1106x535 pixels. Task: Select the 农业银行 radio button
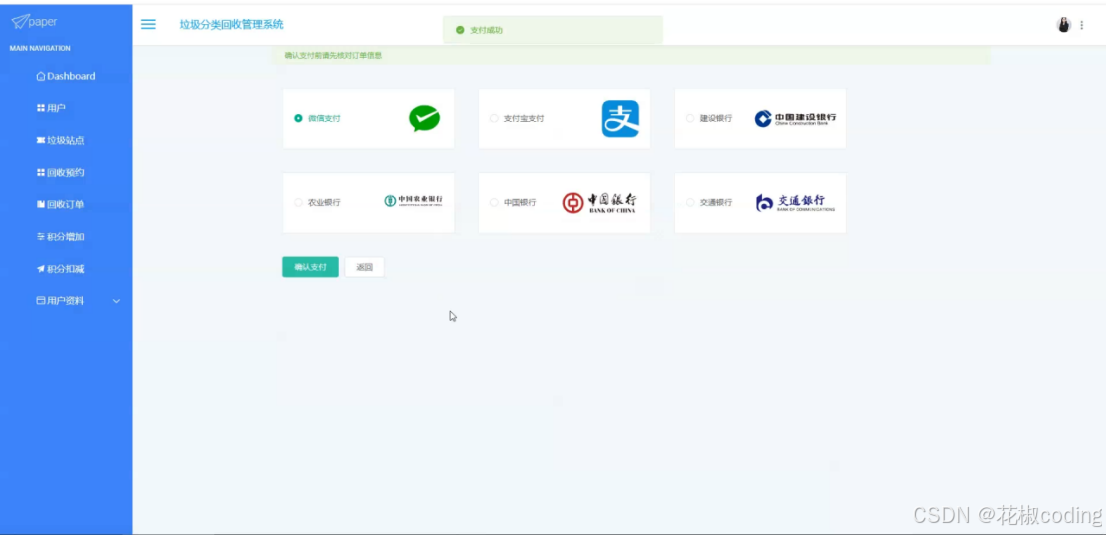298,203
